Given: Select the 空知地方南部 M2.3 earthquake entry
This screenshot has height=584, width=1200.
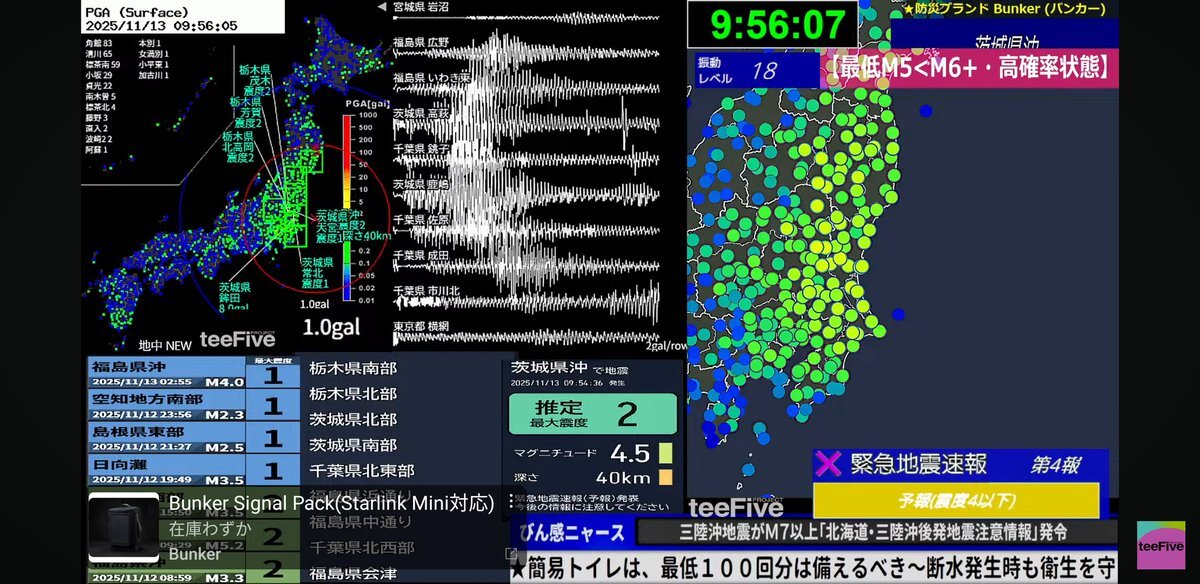Looking at the screenshot, I should tap(165, 405).
